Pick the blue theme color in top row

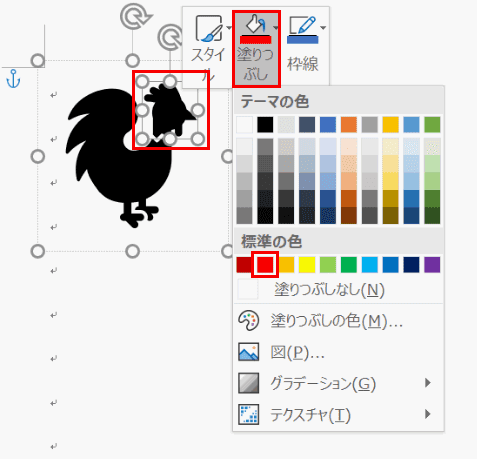pos(328,125)
